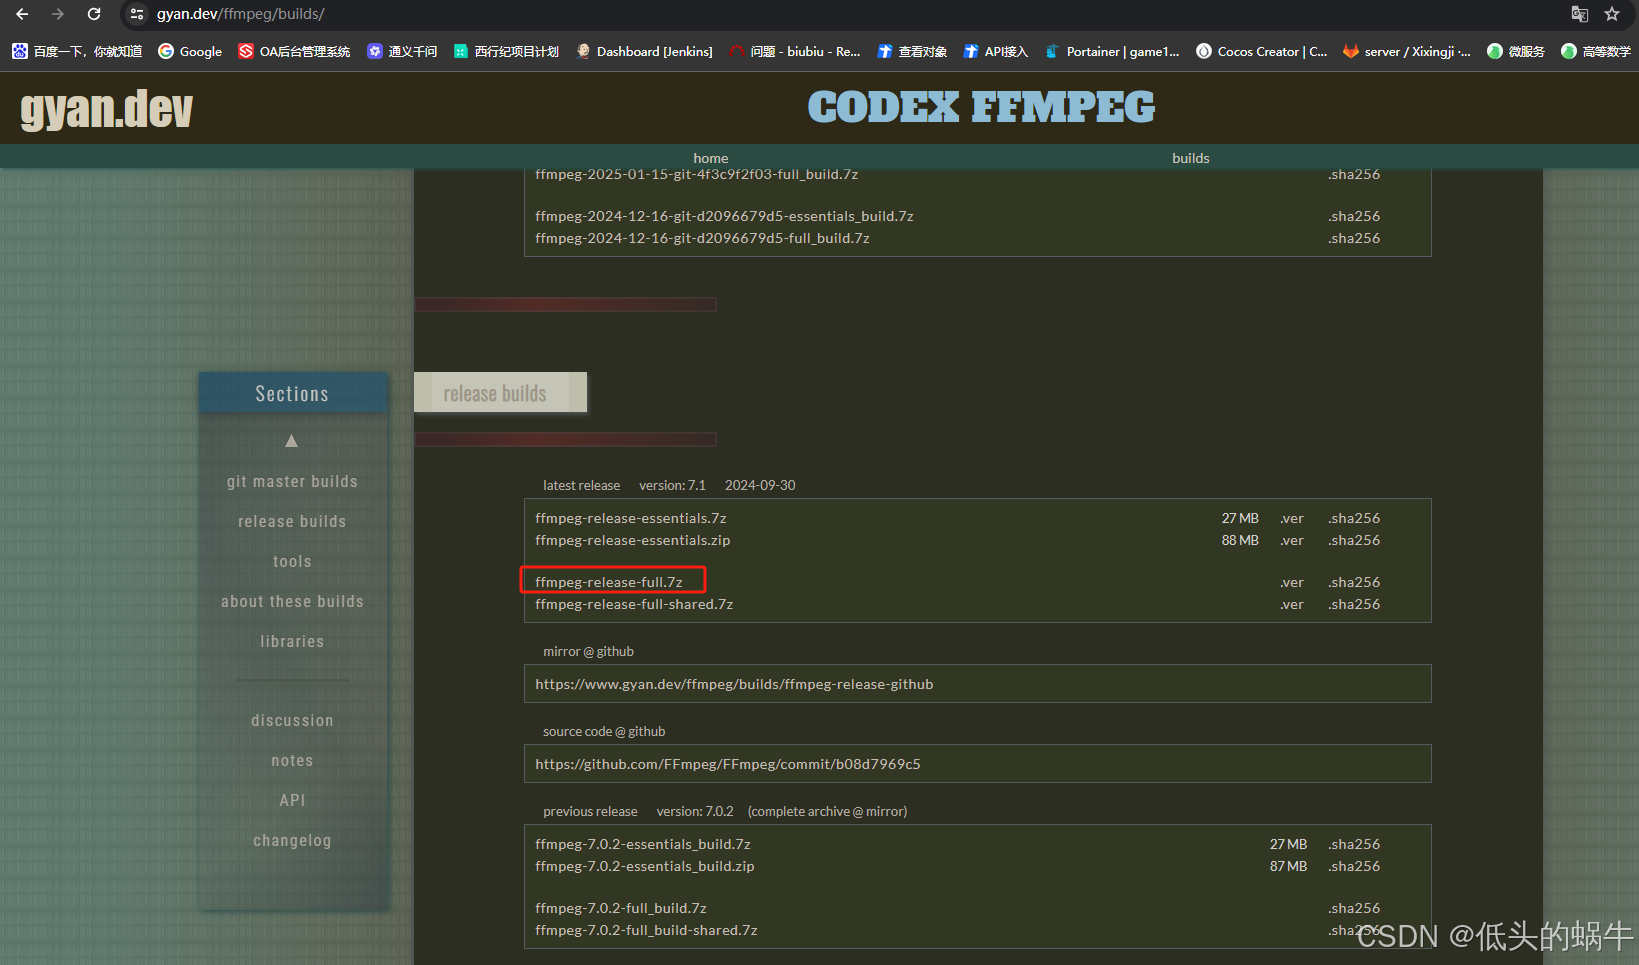This screenshot has width=1639, height=965.
Task: Click the gyan.dev site logo
Action: 106,108
